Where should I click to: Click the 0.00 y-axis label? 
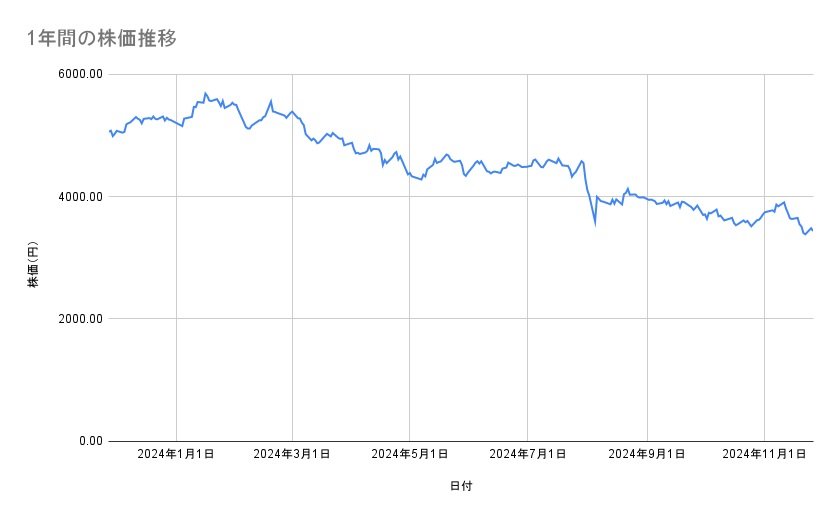click(88, 441)
